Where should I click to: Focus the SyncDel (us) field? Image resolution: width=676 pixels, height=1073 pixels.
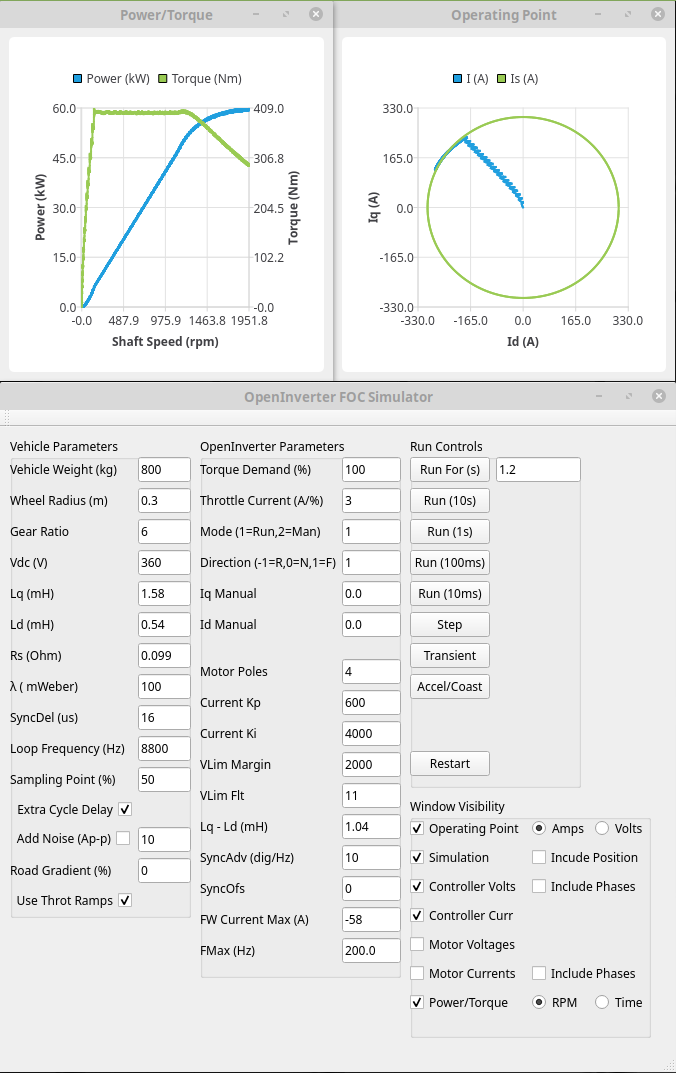(164, 718)
